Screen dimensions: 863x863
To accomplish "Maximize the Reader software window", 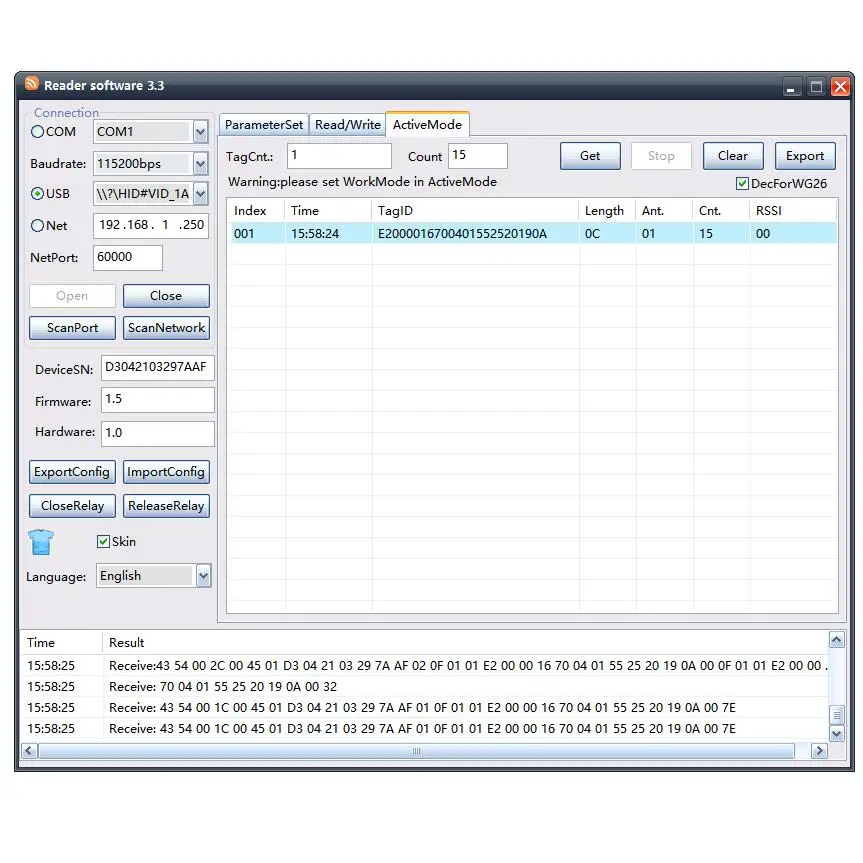I will click(x=816, y=87).
